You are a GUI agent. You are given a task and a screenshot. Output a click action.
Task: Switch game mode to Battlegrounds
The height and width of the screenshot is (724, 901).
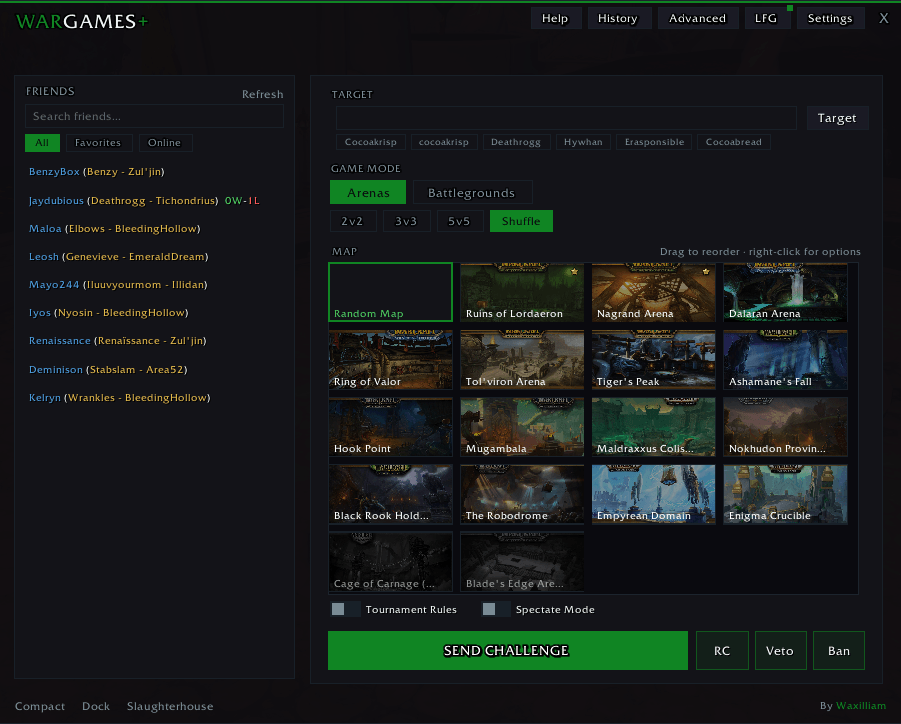point(472,192)
